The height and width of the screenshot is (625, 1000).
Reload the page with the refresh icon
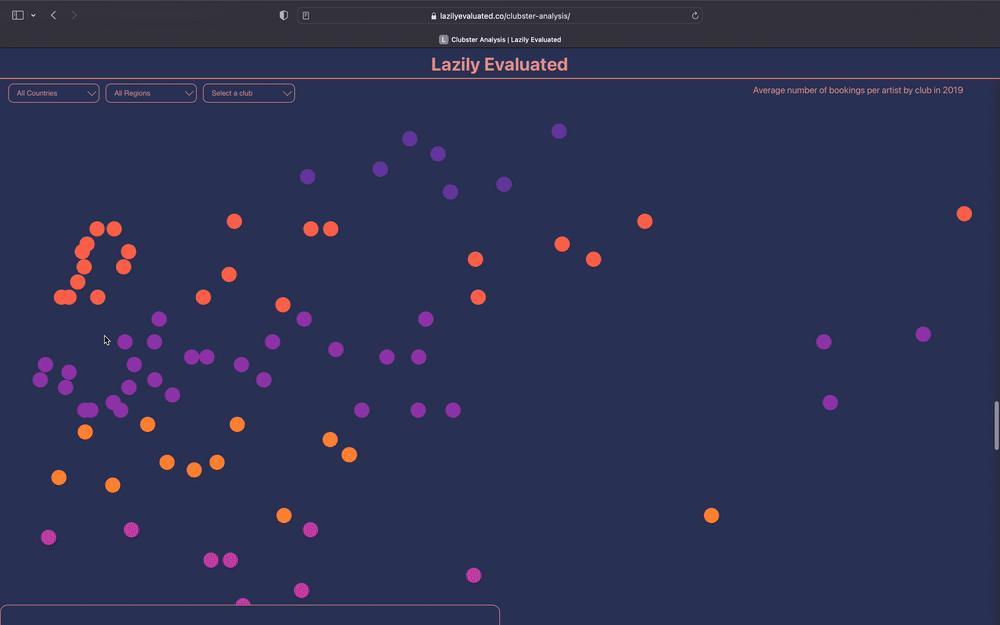tap(695, 15)
